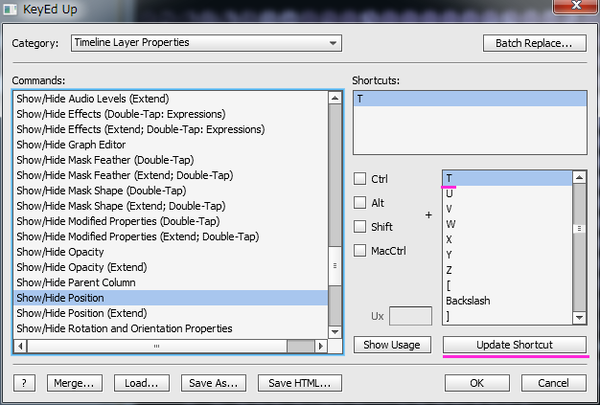Viewport: 600px width, 405px height.
Task: Select Show/Hide Mask Shape (Double-Tap)
Action: pyautogui.click(x=171, y=191)
